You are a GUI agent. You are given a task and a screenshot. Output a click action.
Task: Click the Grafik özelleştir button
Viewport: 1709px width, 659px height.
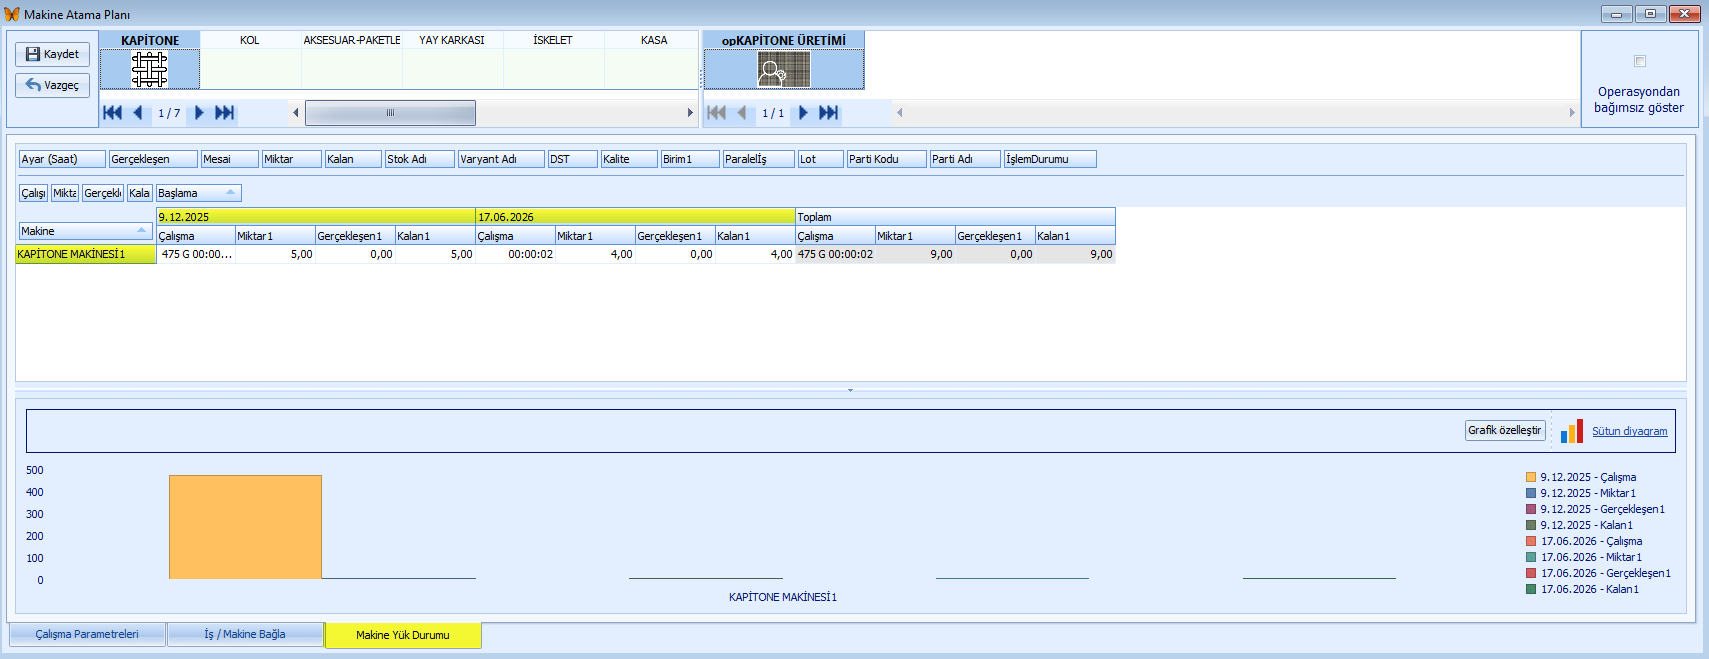click(1504, 430)
